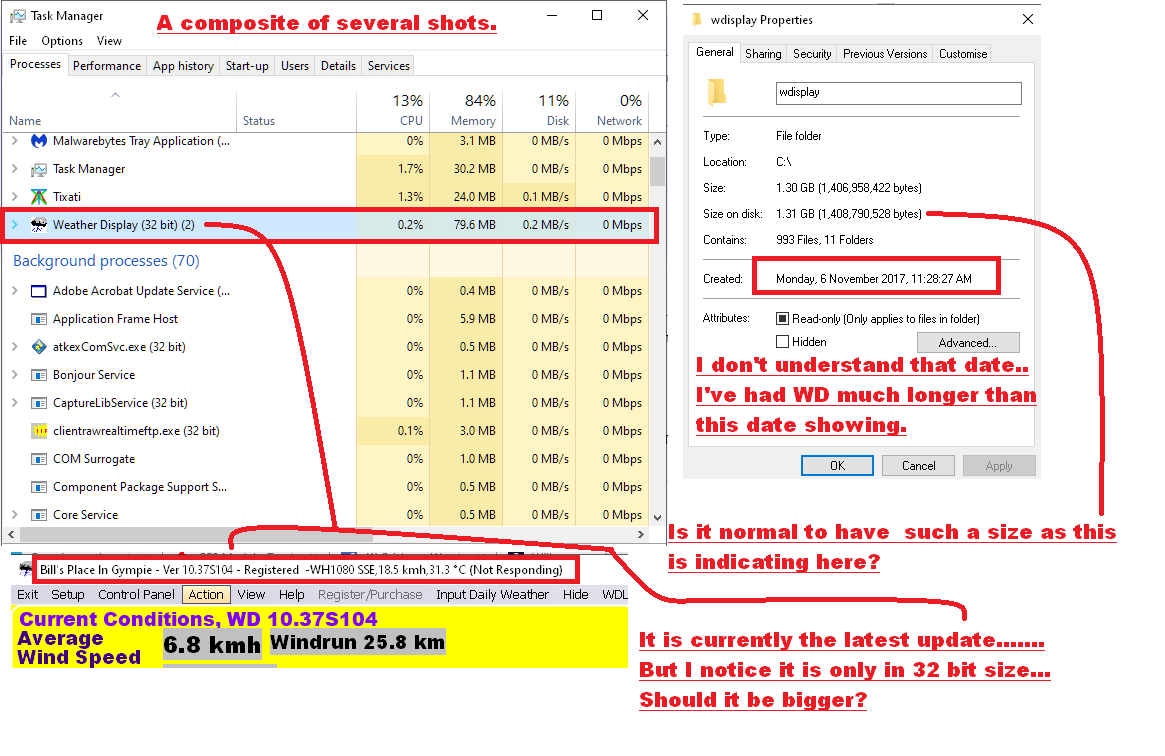Sort processes by Disk column
The width and height of the screenshot is (1165, 756).
pyautogui.click(x=539, y=111)
